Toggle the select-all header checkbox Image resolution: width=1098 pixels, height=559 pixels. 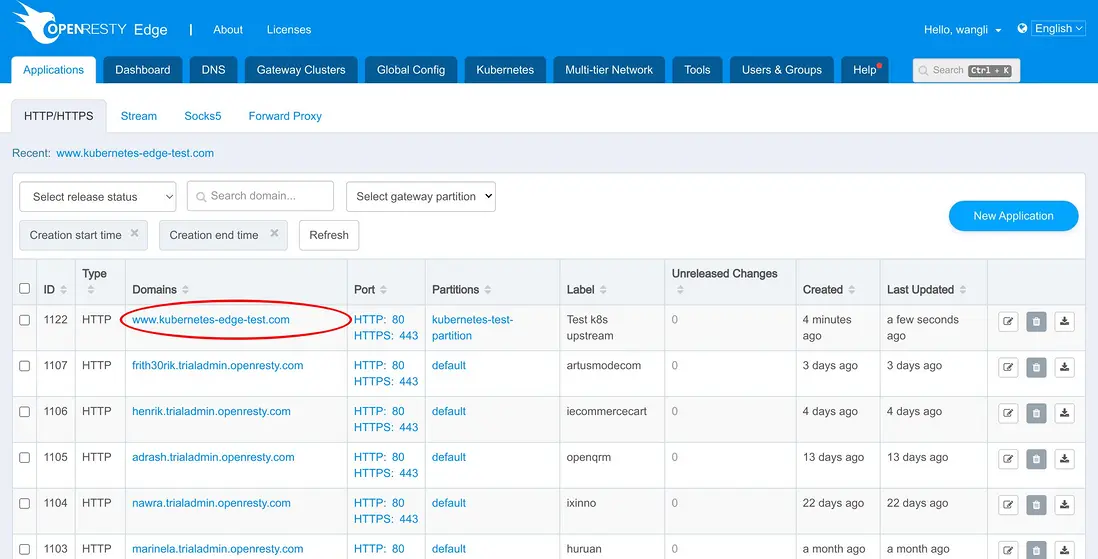click(25, 289)
